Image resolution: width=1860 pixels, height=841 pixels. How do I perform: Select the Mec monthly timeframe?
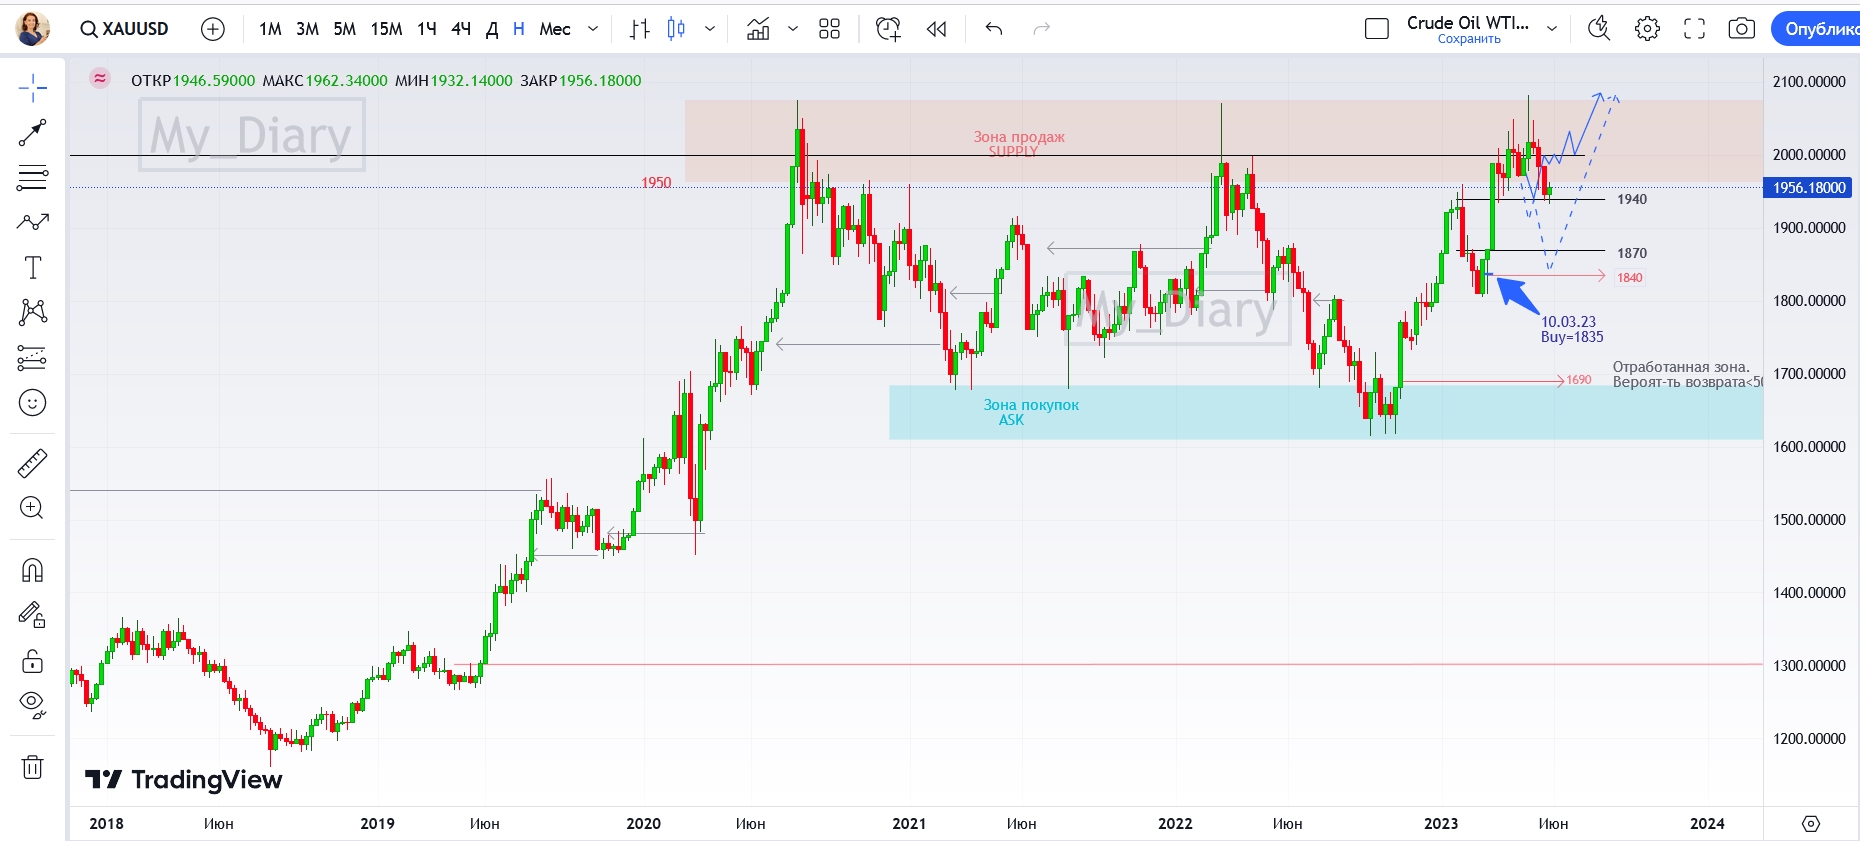pos(554,29)
